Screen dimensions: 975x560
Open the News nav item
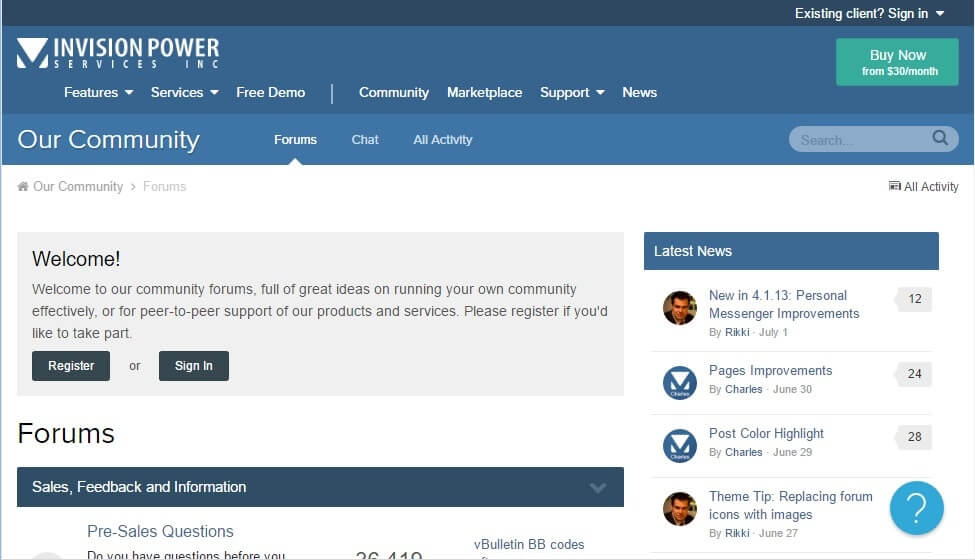[x=639, y=93]
